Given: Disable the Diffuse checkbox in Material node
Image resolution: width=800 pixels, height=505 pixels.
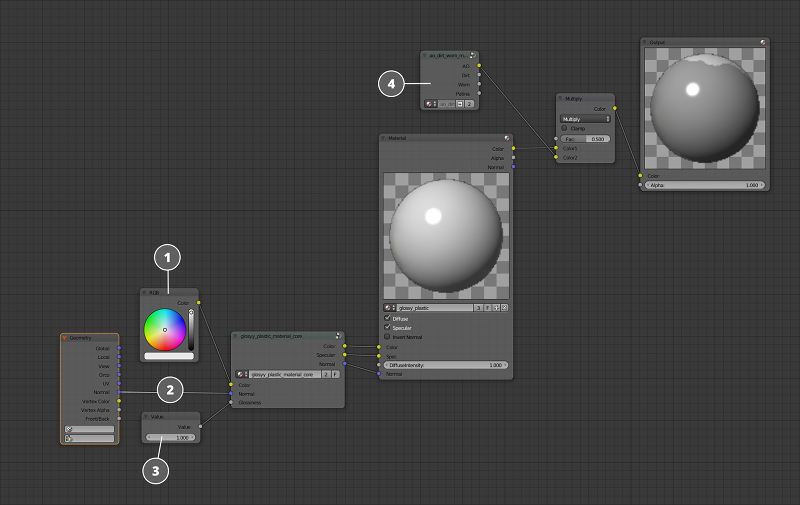Looking at the screenshot, I should pyautogui.click(x=388, y=318).
